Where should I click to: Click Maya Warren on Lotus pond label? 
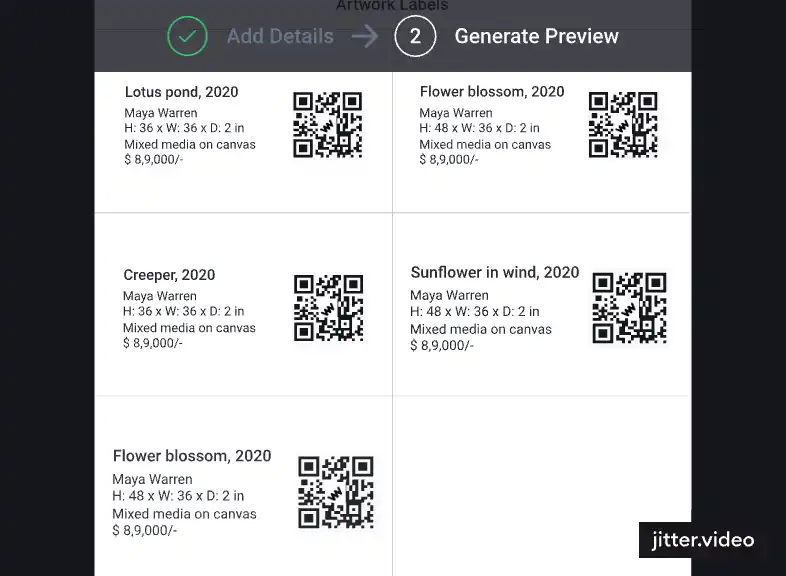(x=161, y=113)
